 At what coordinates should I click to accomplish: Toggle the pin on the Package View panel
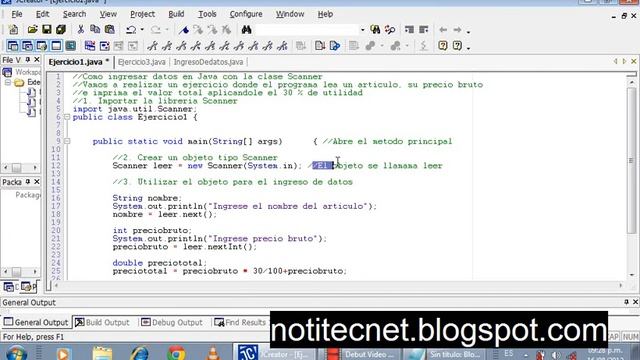click(x=28, y=181)
